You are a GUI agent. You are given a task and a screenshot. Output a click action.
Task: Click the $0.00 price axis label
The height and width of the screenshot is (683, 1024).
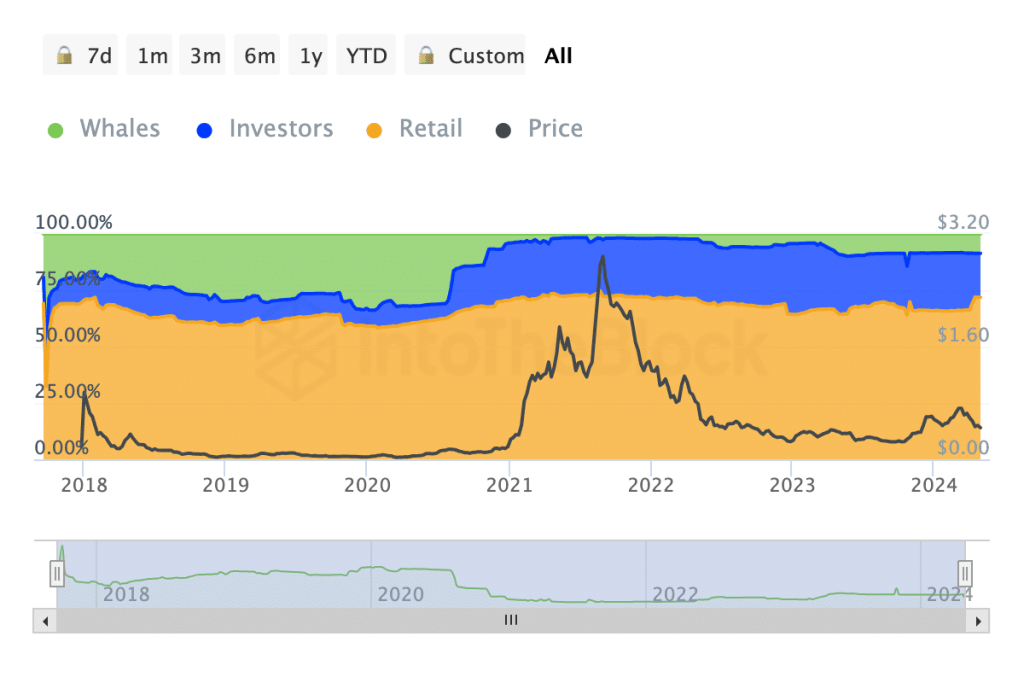(963, 448)
